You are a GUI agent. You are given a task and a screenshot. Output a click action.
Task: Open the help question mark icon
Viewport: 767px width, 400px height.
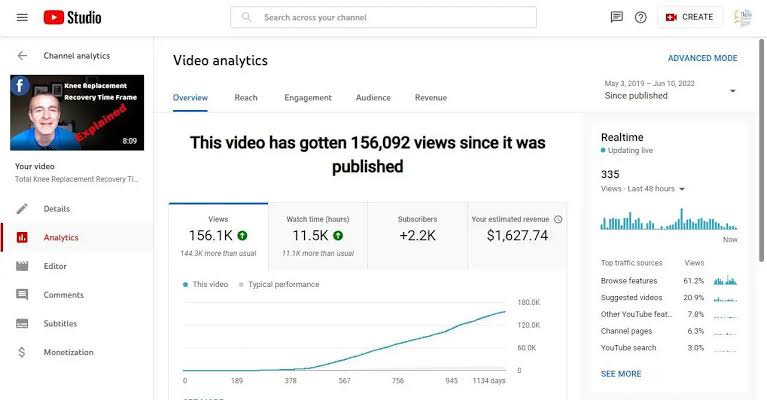[x=640, y=17]
